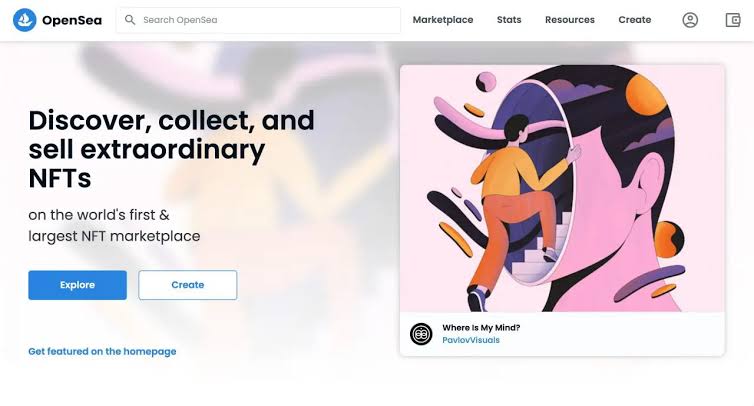754x406 pixels.
Task: Open the Where Is My Mind? title
Action: tap(481, 328)
